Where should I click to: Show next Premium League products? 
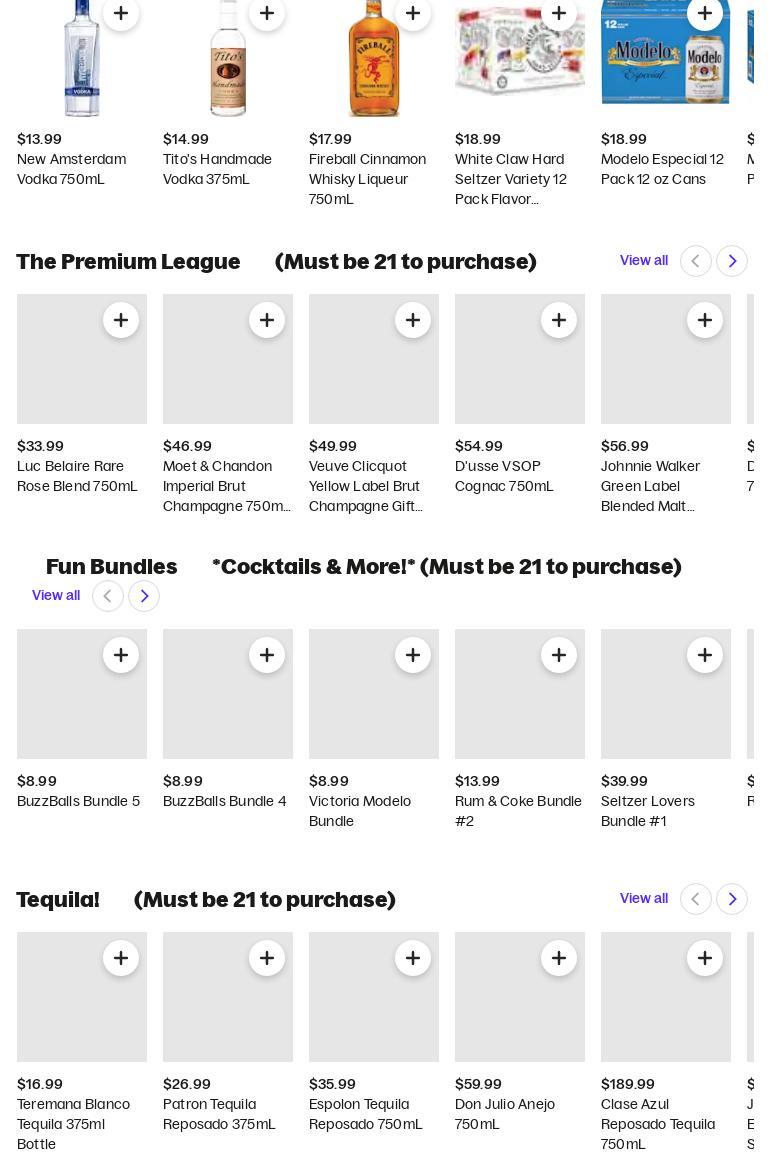(x=732, y=261)
